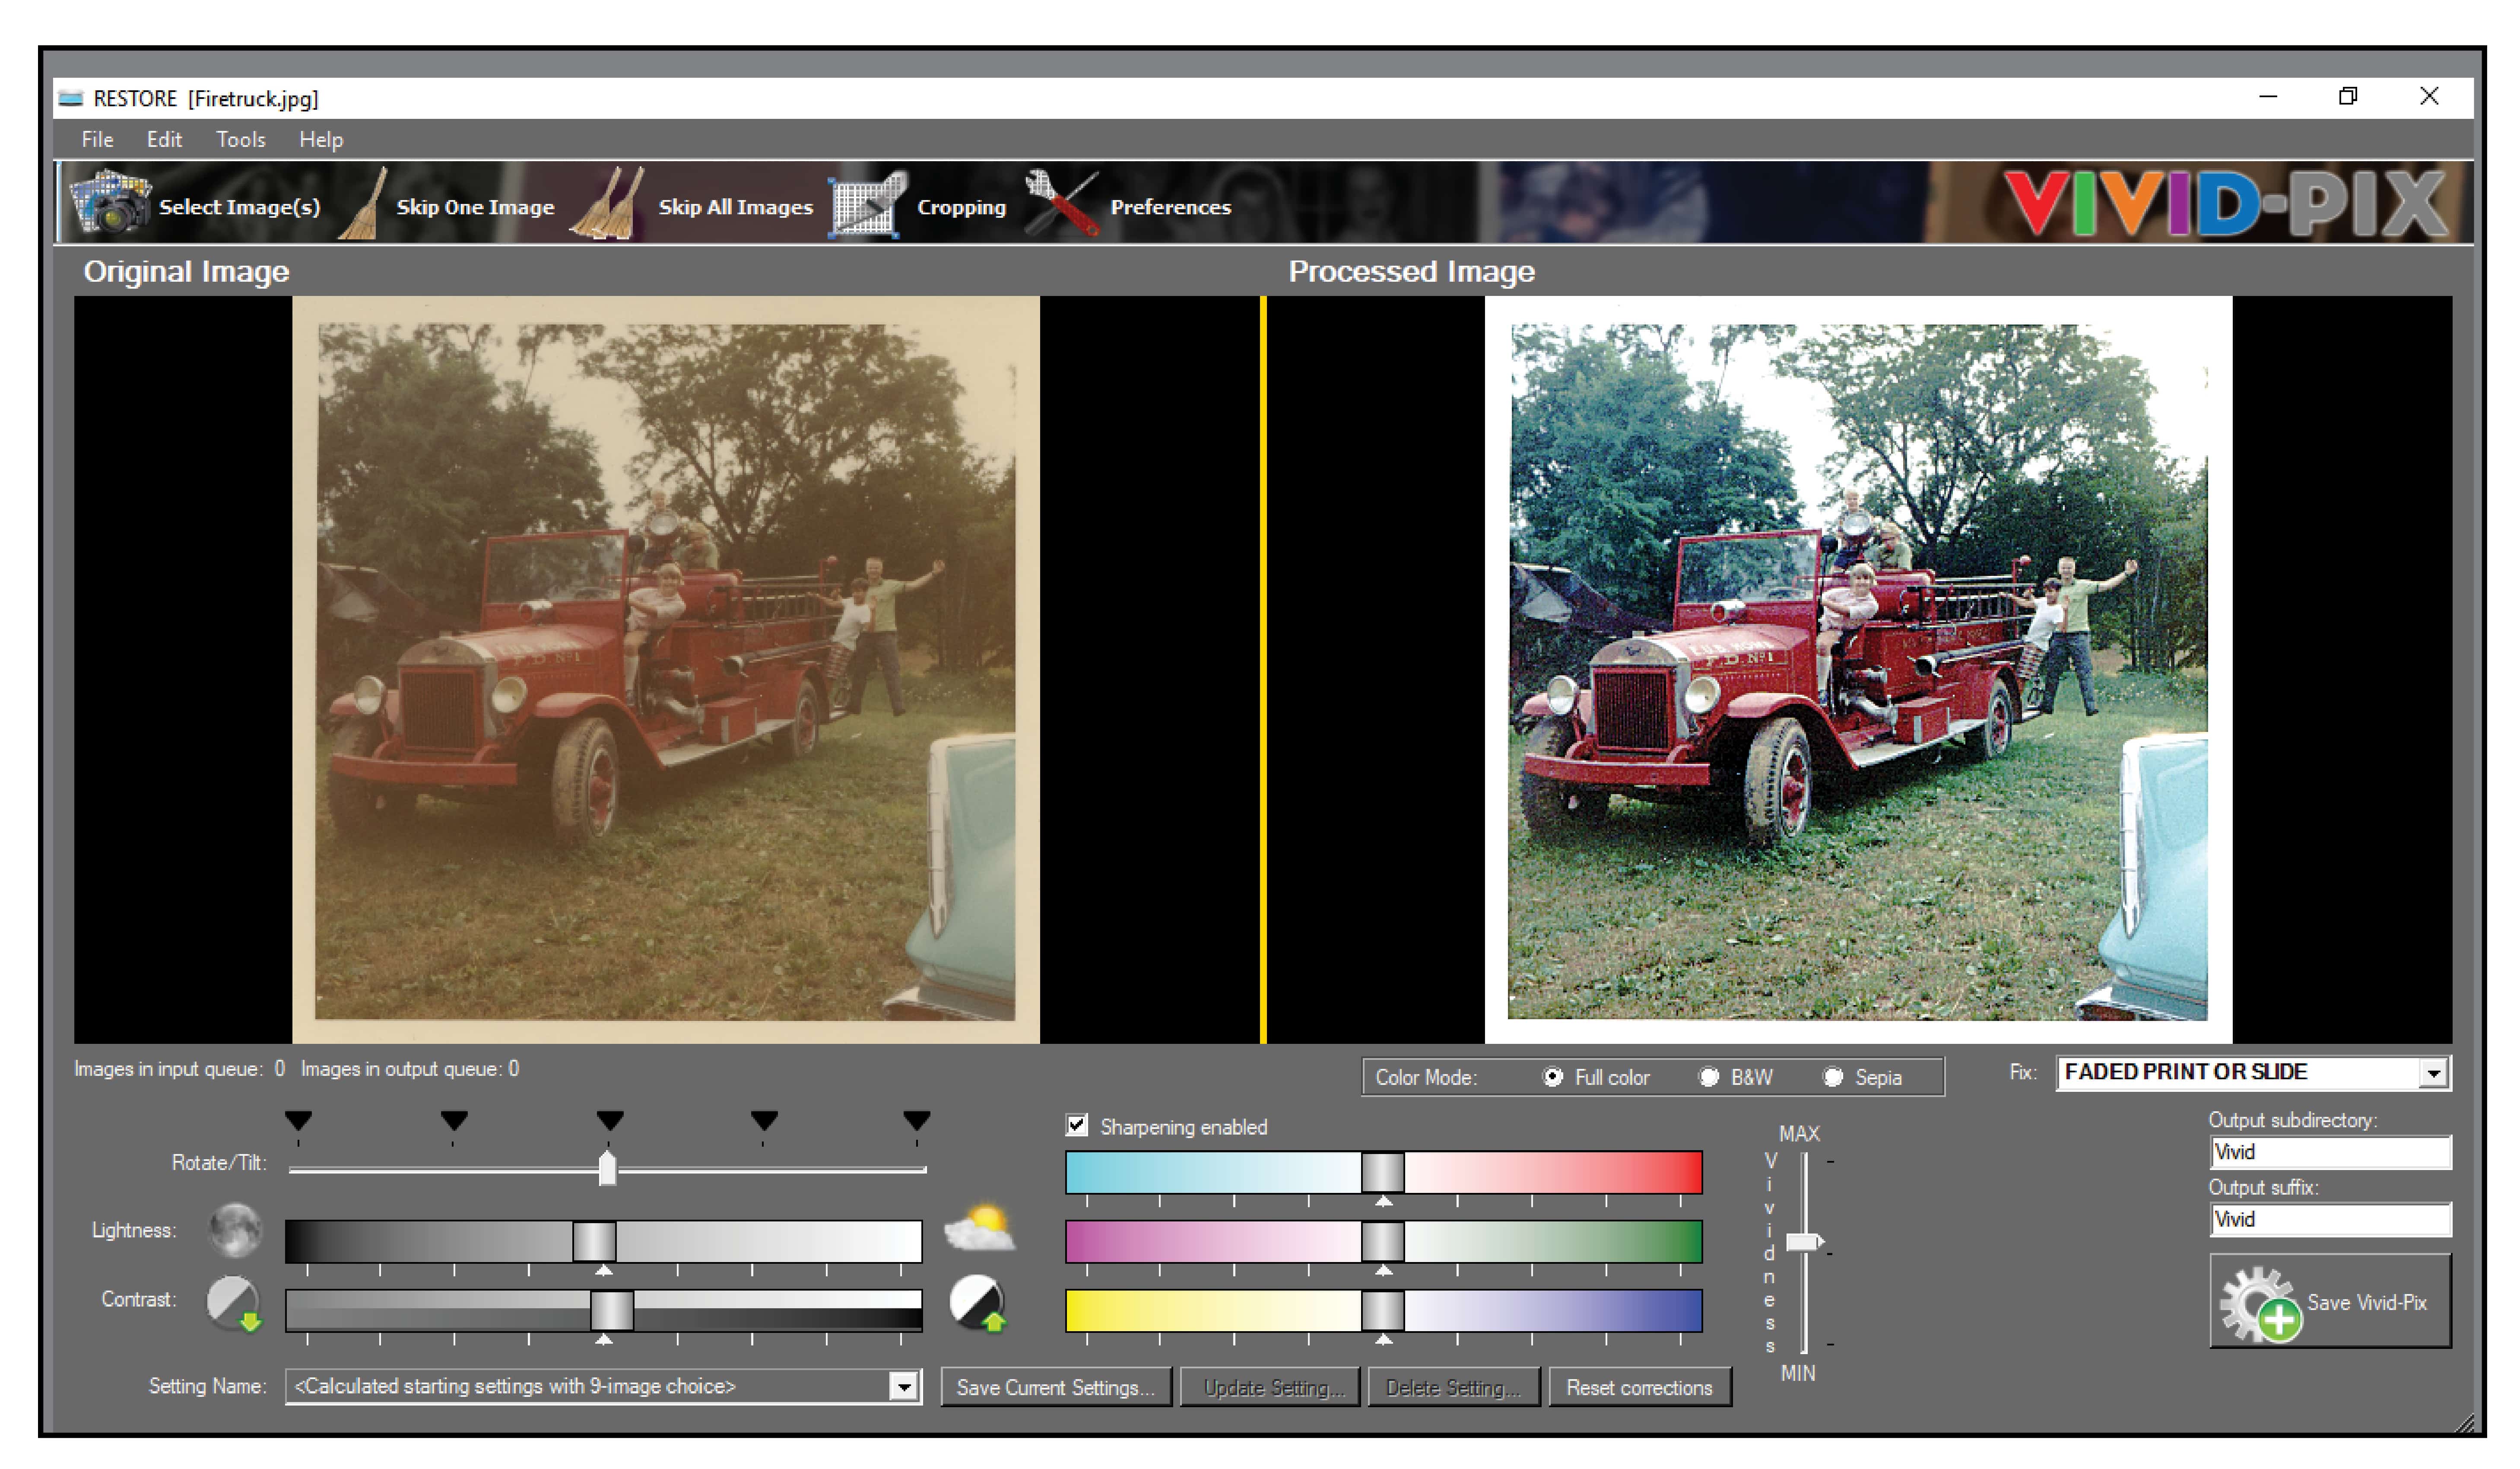The height and width of the screenshot is (1469, 2520).
Task: Click the increase contrast icon with up arrow
Action: 977,1303
